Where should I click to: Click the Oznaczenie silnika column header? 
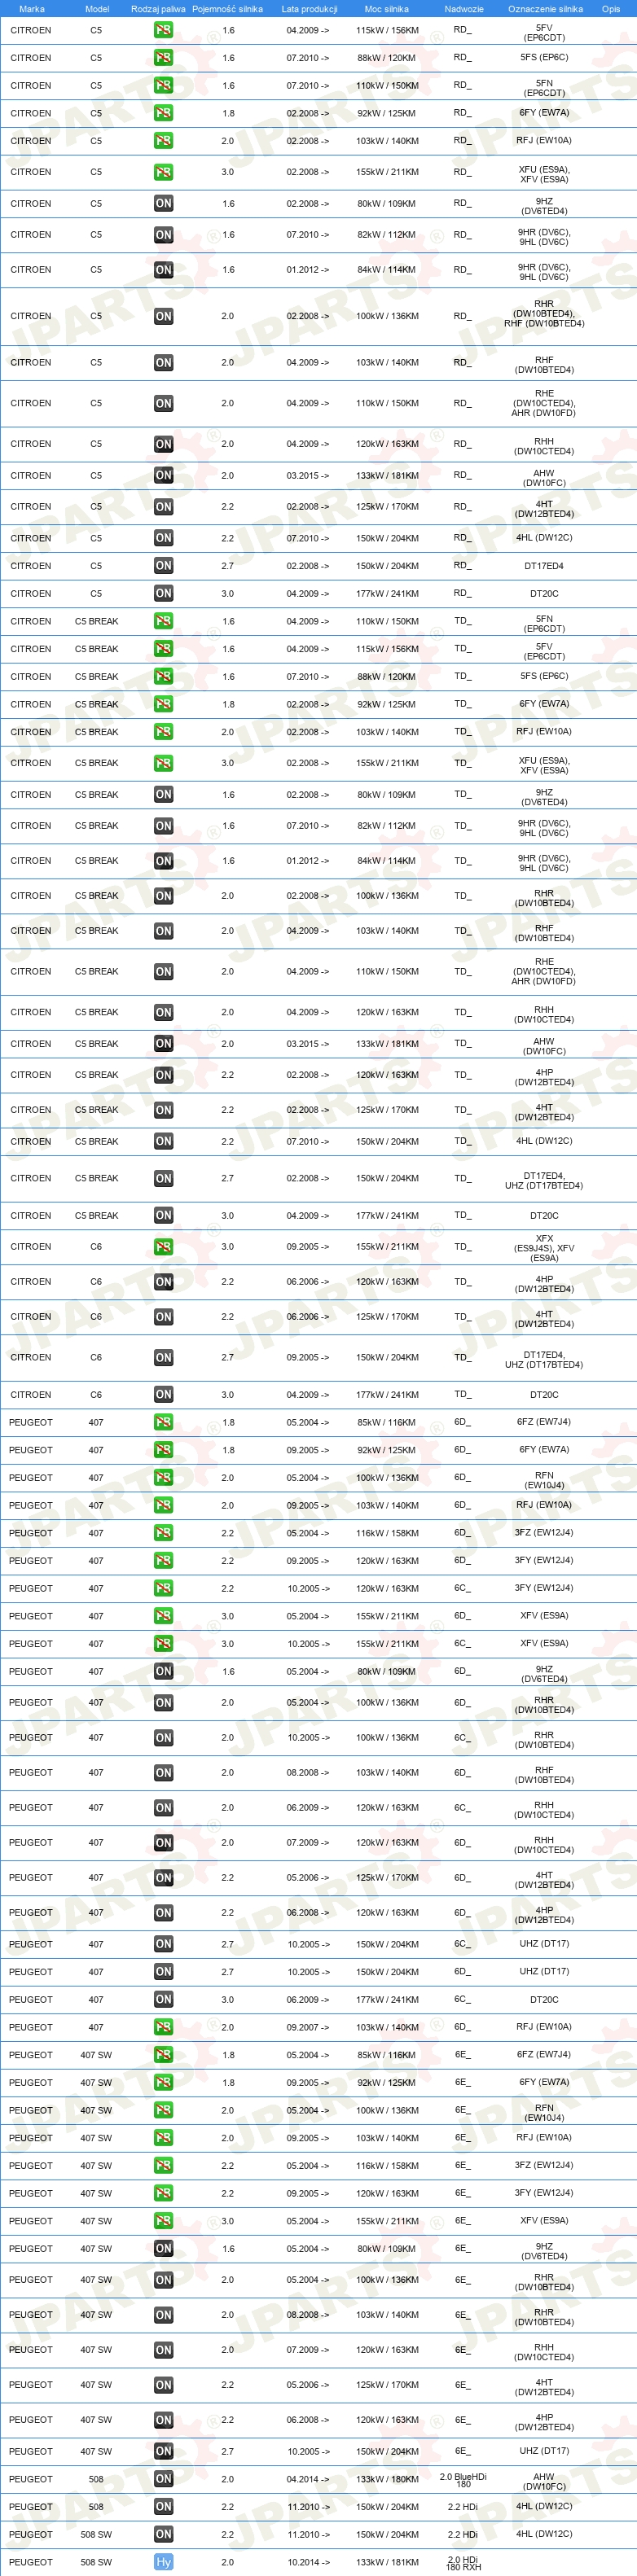click(x=545, y=9)
